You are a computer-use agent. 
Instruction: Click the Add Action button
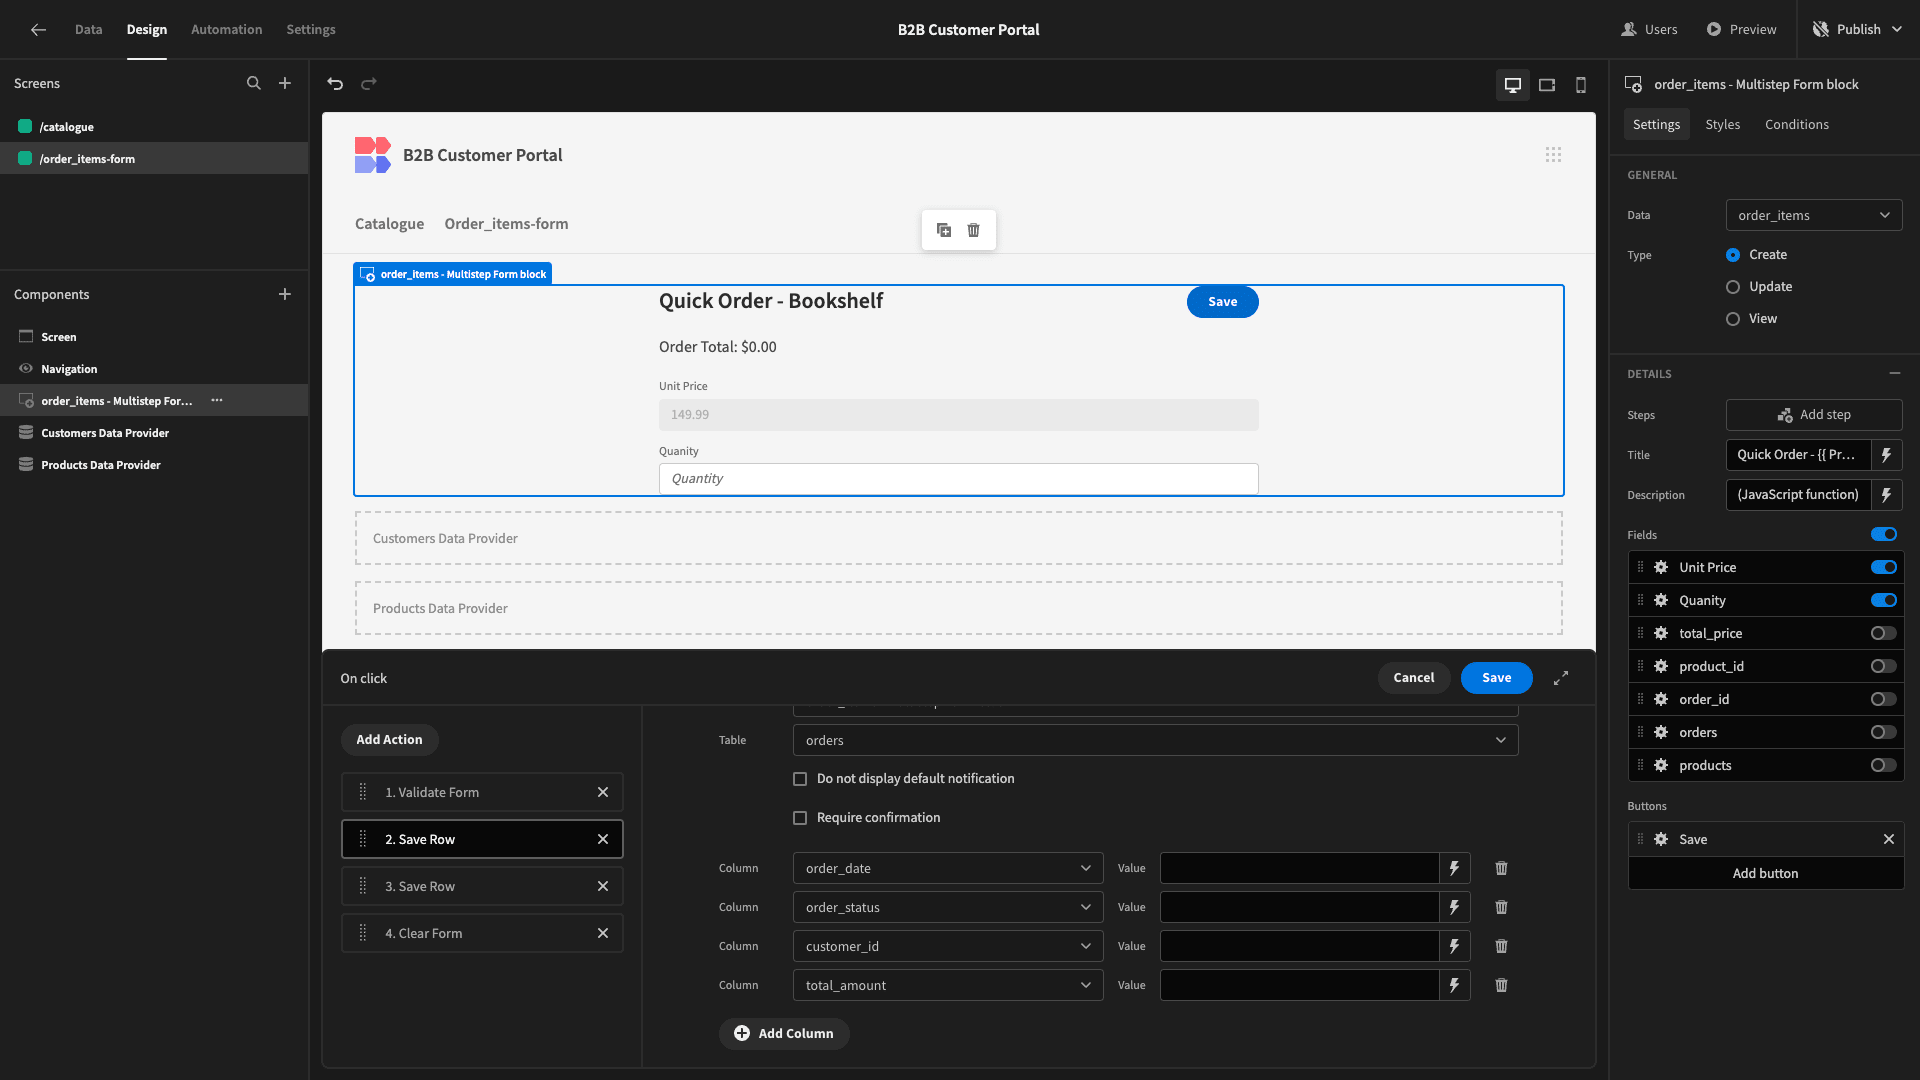click(389, 740)
